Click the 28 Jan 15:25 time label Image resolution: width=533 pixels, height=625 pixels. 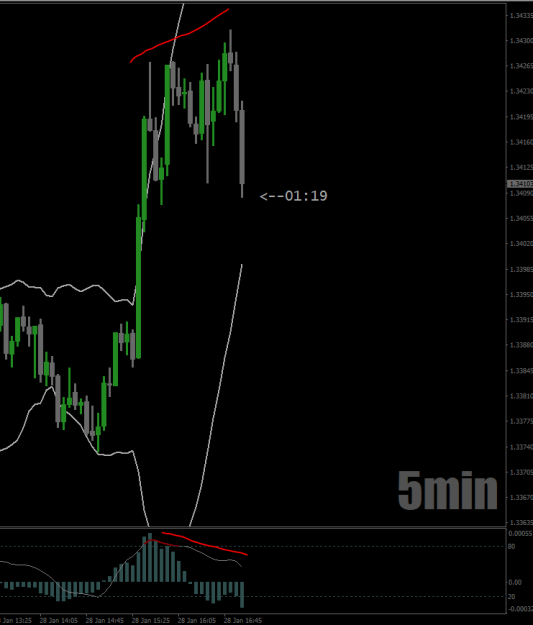coord(151,621)
